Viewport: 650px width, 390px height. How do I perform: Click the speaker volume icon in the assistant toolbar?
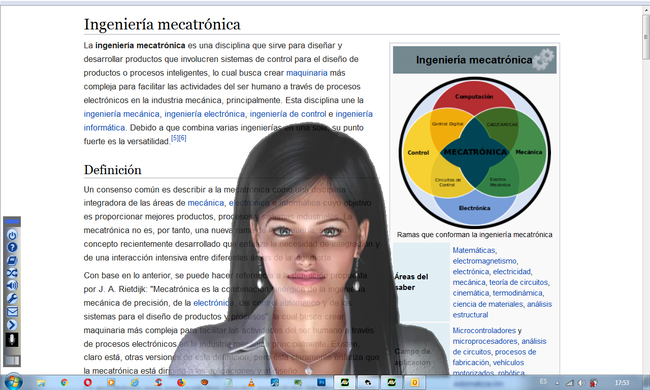pos(12,286)
